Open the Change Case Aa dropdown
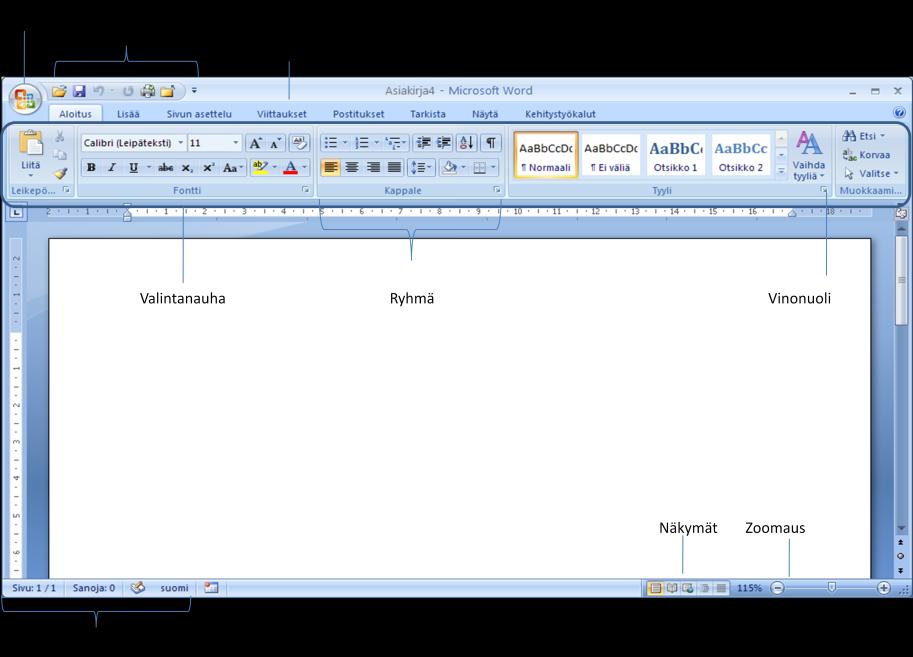913x657 pixels. coord(233,168)
